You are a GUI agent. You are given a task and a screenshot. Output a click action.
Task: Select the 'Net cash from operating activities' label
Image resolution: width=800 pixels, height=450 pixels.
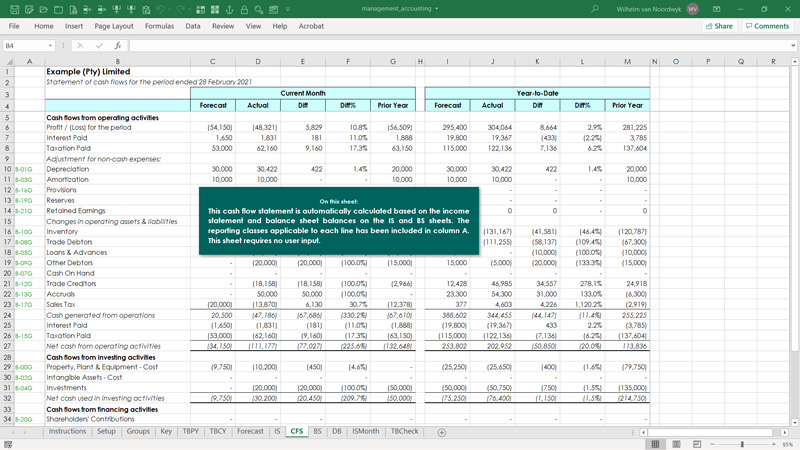tap(104, 346)
